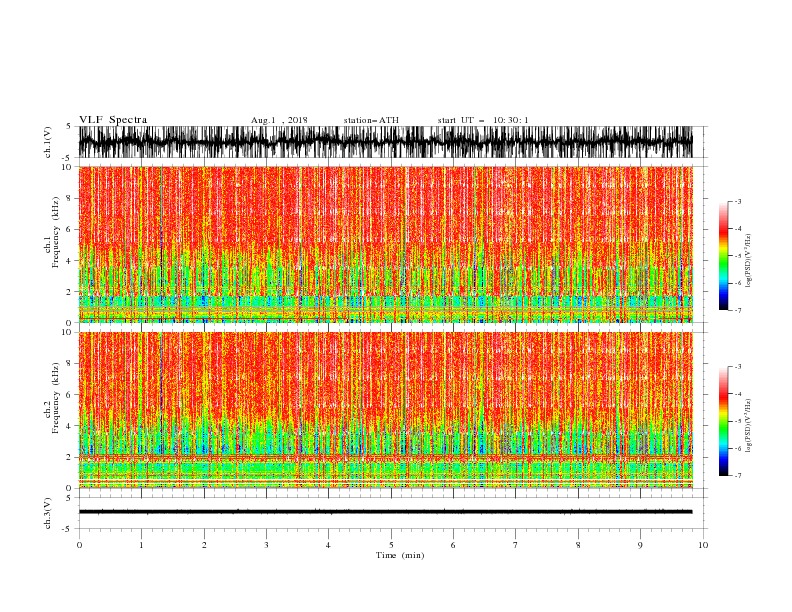Click time axis tick label '5'
Screen dimensions: 792x612
click(391, 545)
